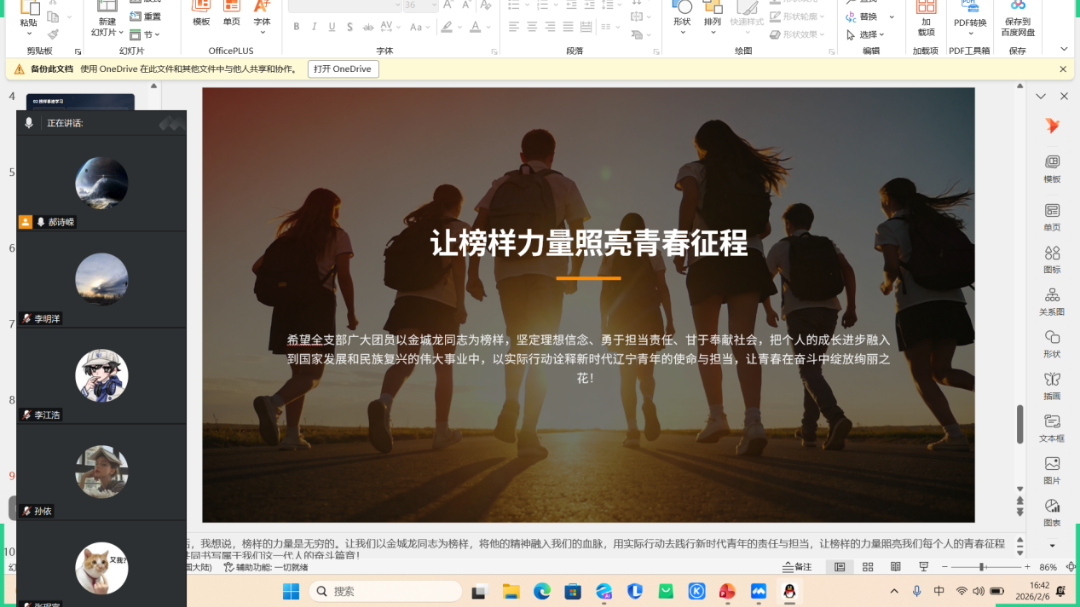This screenshot has height=607, width=1080.
Task: Click the 打开 OneDrive button
Action: tap(342, 69)
